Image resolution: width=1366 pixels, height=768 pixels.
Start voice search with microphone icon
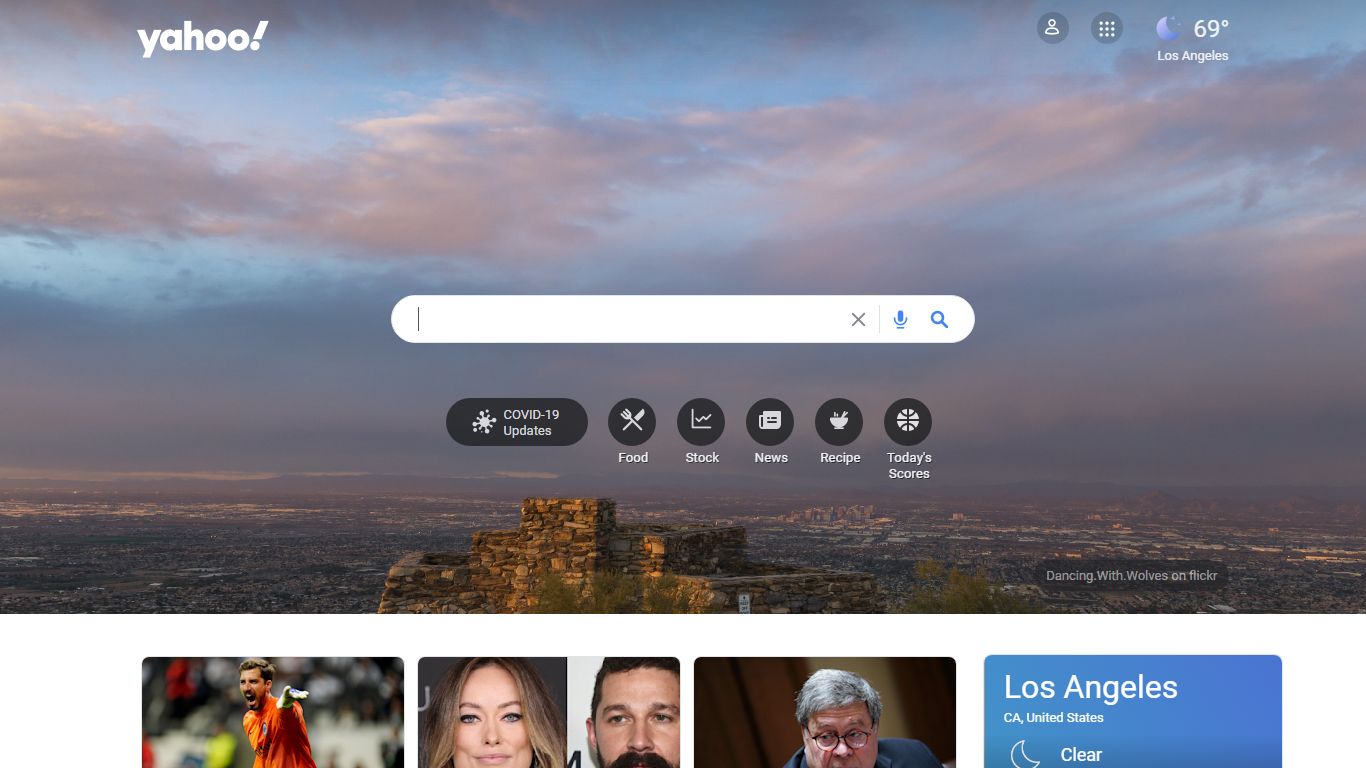coord(900,319)
